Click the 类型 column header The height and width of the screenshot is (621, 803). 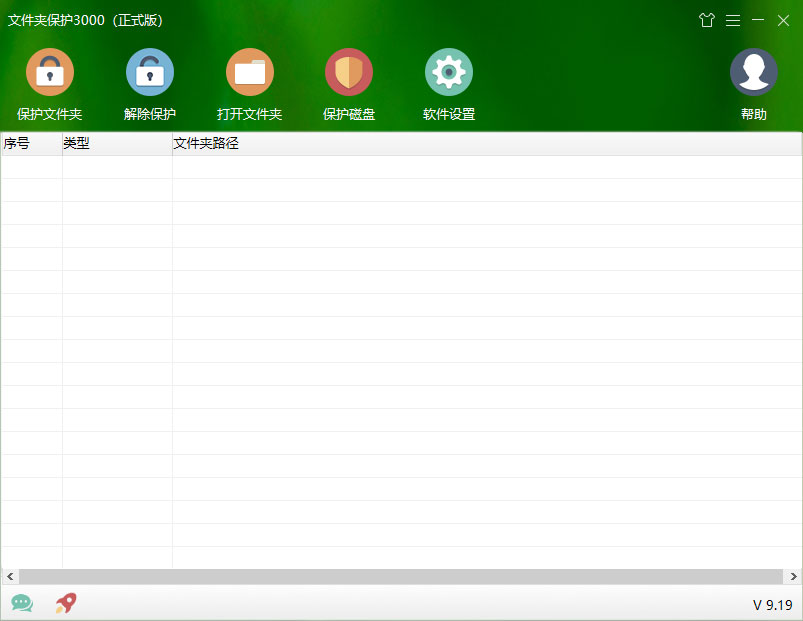[117, 143]
